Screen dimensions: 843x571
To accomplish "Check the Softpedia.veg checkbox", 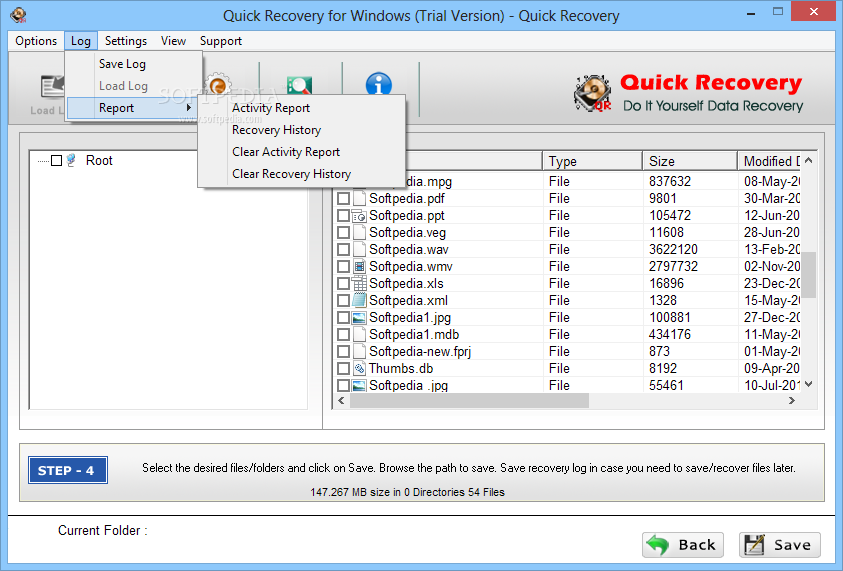I will coord(343,233).
